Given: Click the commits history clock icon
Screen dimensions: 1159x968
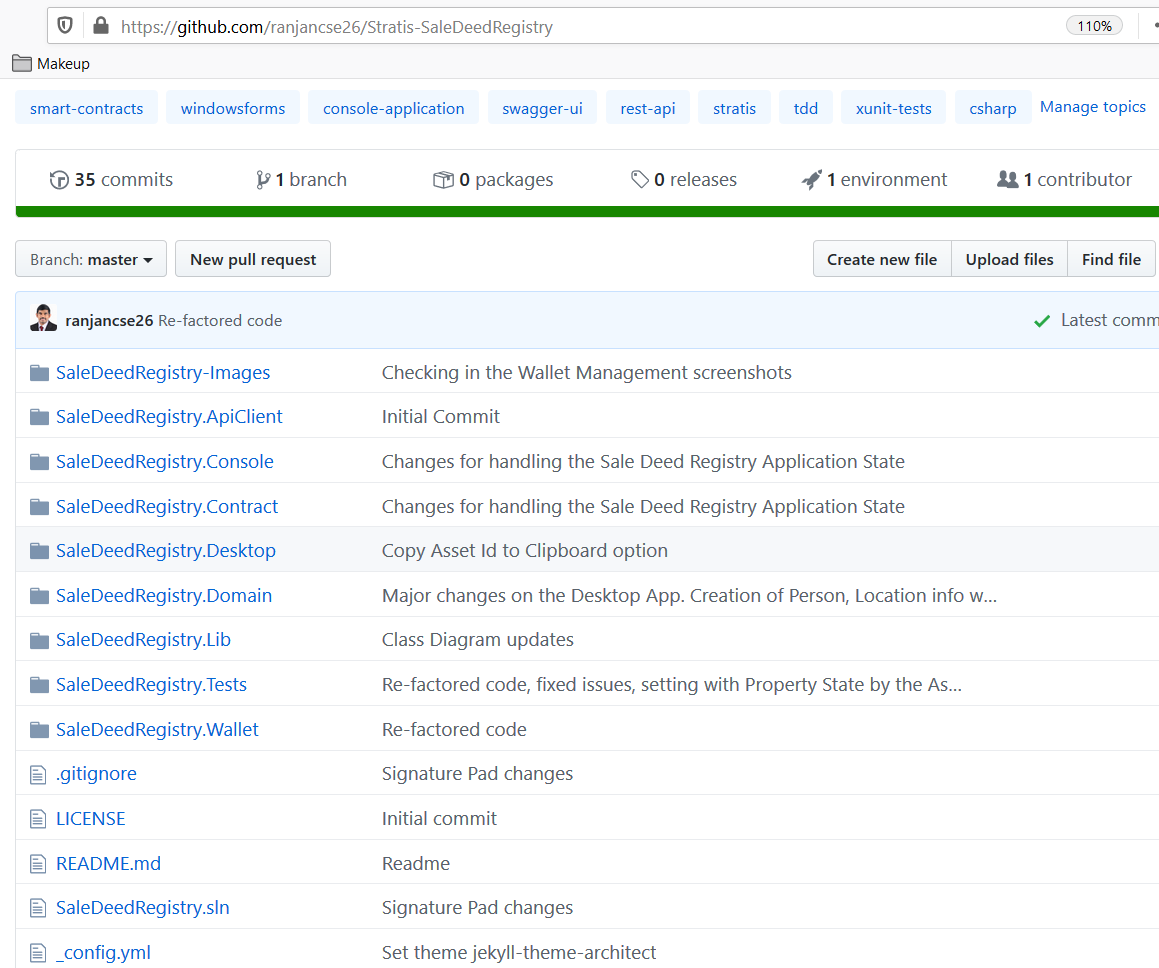Looking at the screenshot, I should [x=58, y=180].
